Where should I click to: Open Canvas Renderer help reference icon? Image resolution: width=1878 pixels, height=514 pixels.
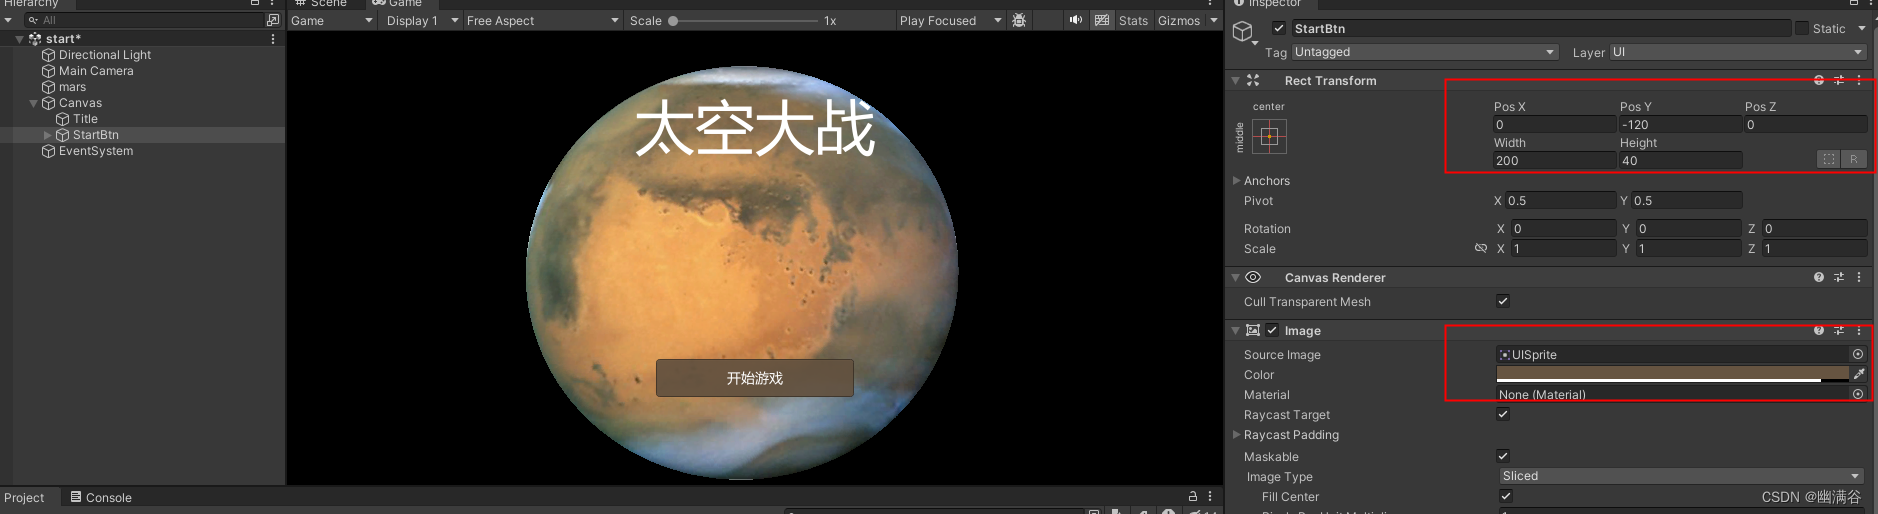(x=1819, y=277)
